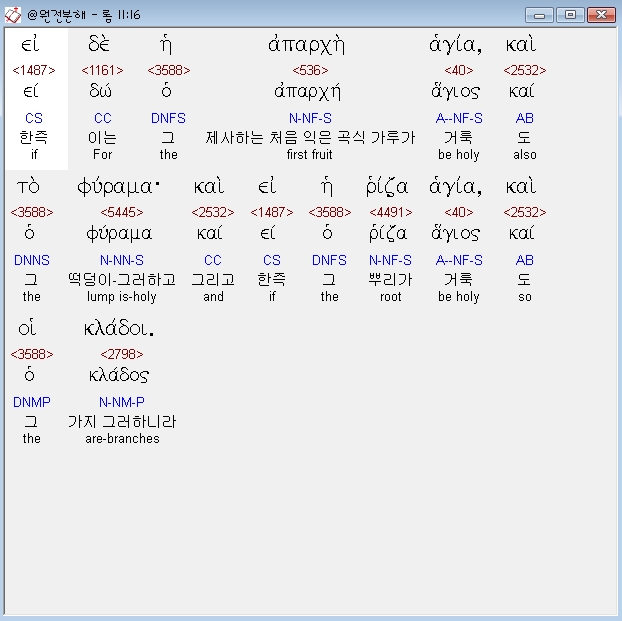Open Strong's number <536>
Image resolution: width=622 pixels, height=621 pixels.
click(310, 70)
